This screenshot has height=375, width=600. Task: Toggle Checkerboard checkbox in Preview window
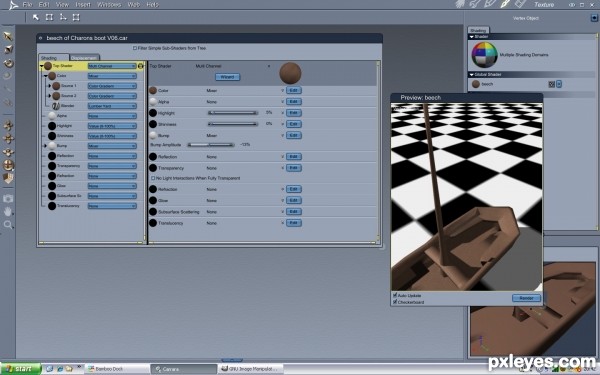(395, 302)
